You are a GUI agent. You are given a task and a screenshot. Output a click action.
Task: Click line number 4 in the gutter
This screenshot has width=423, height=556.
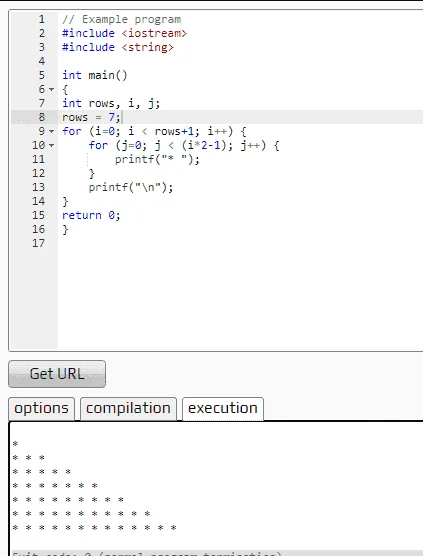(x=42, y=61)
